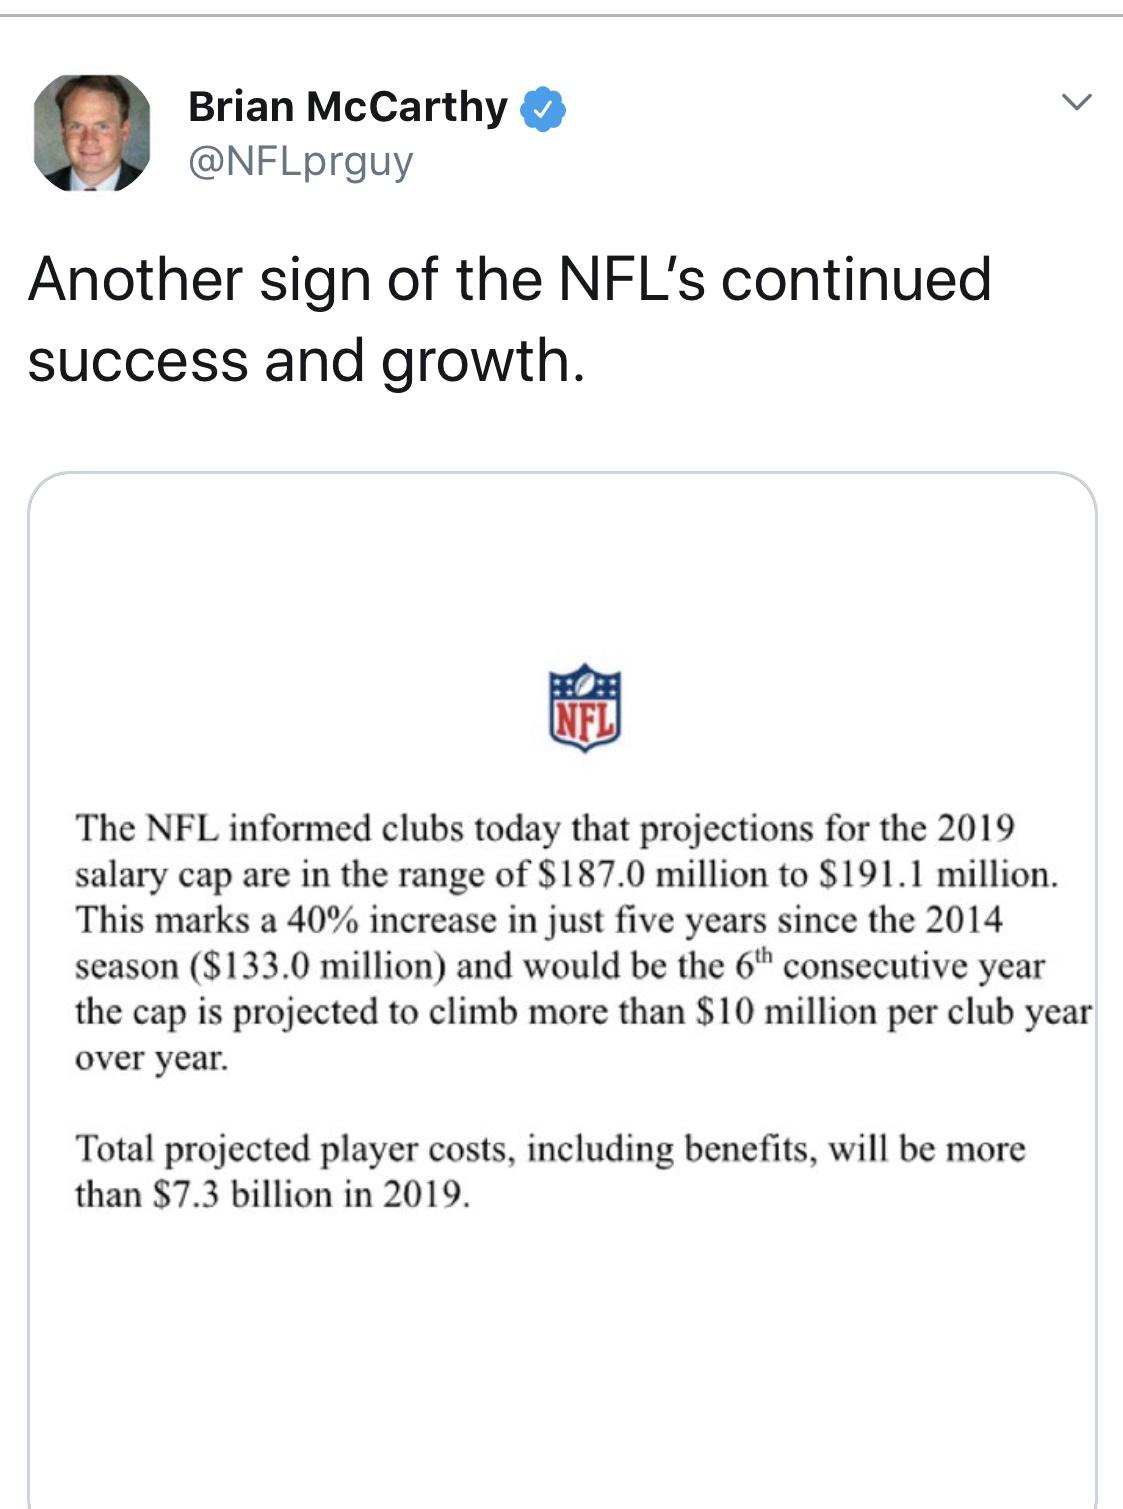This screenshot has width=1123, height=1509.
Task: Click the 'success and growth.' text line
Action: pyautogui.click(x=305, y=360)
